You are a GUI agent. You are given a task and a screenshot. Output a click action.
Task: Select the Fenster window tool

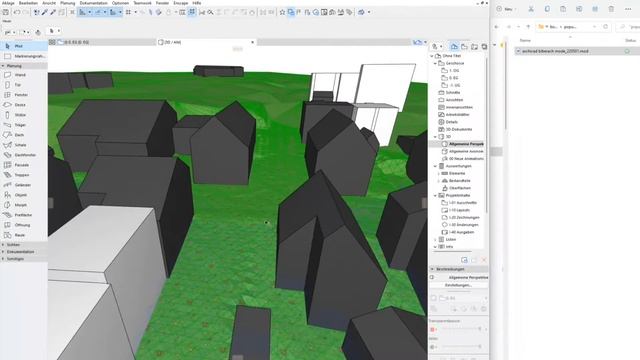[x=24, y=95]
